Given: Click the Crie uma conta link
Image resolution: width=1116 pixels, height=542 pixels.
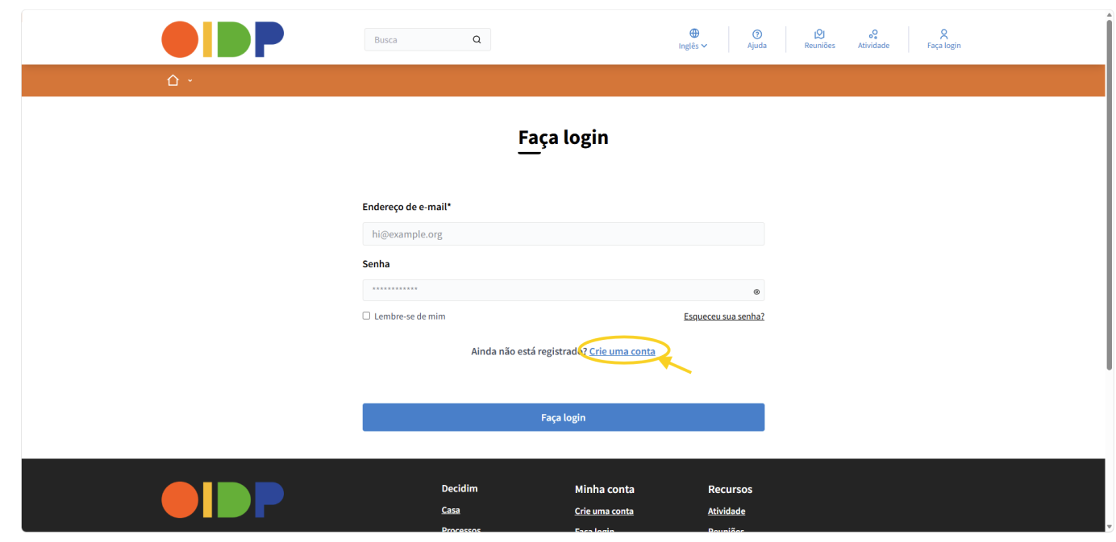Looking at the screenshot, I should 622,351.
